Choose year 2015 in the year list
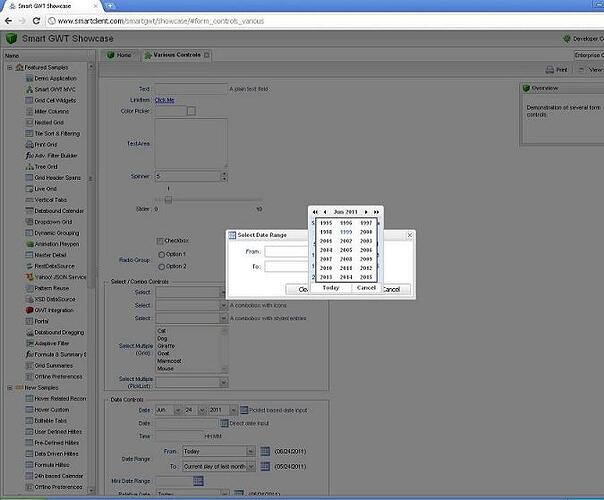 366,277
